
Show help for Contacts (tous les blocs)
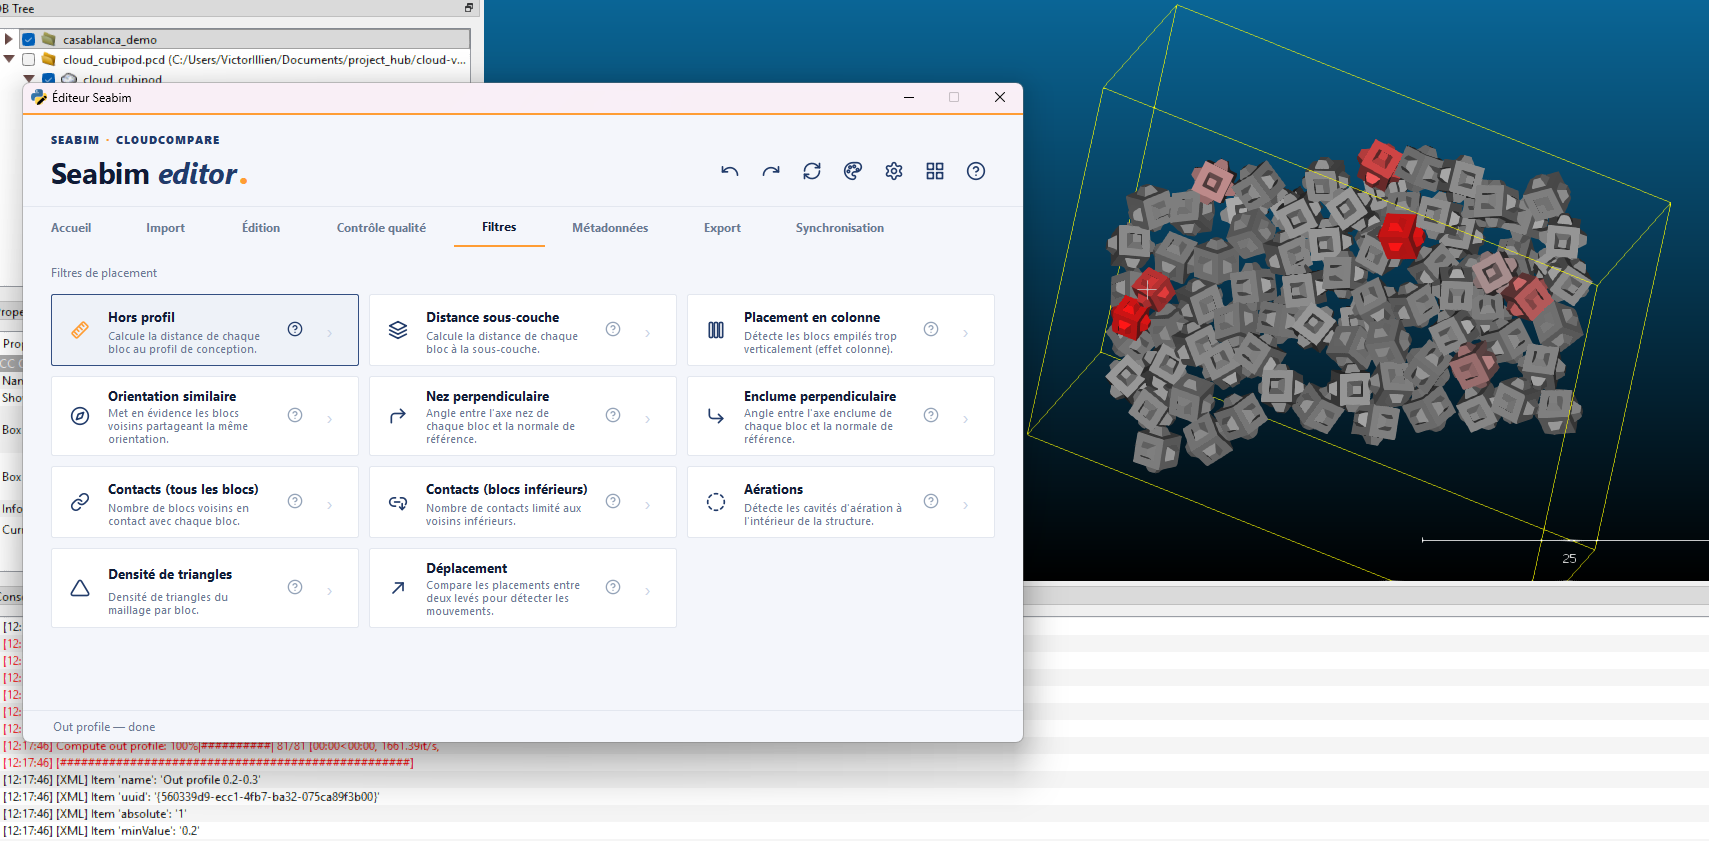(295, 501)
